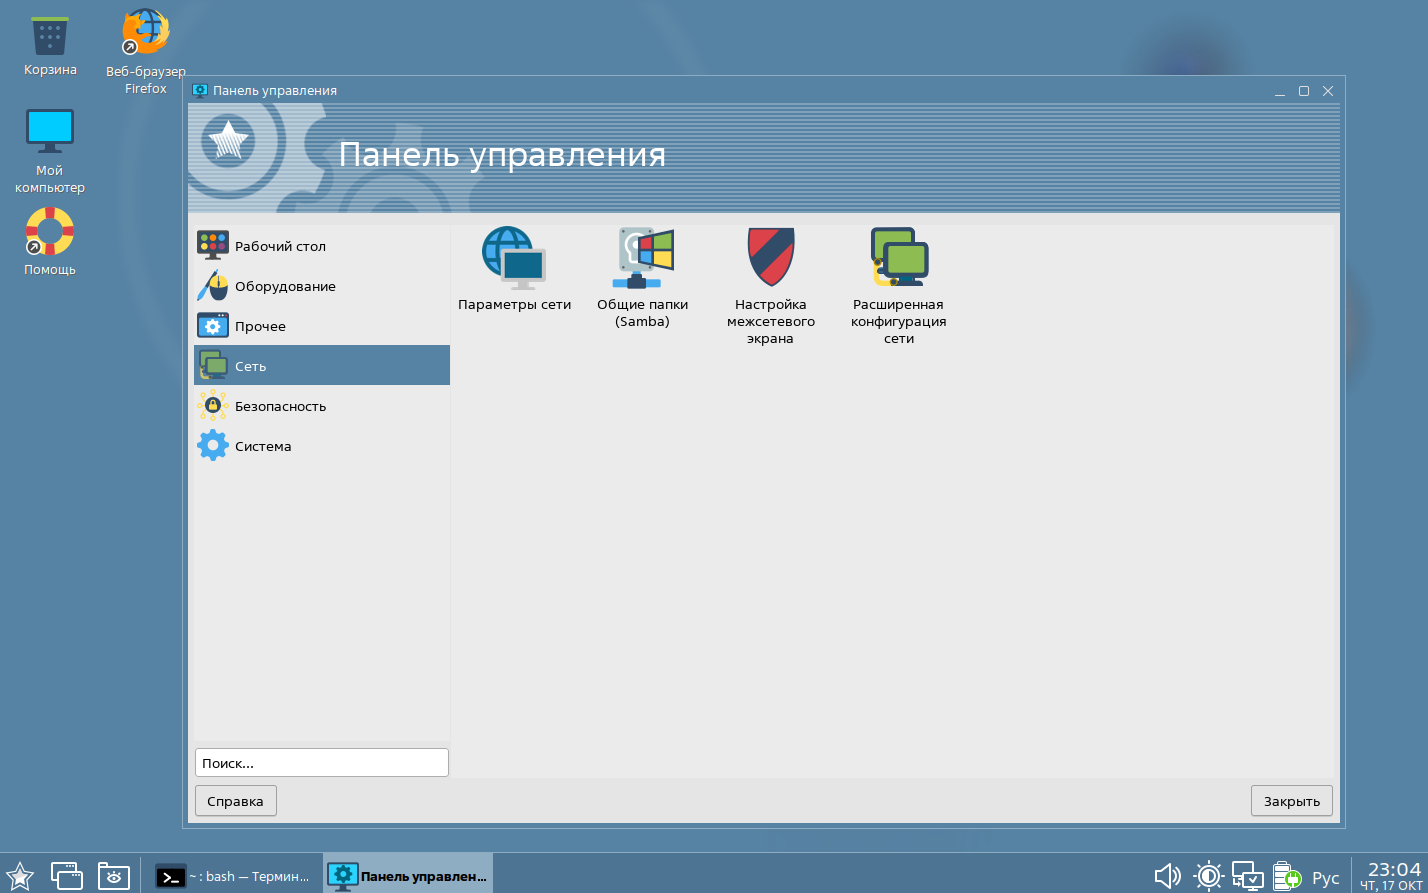Open battery status tray icon
This screenshot has height=893, width=1428.
click(1286, 877)
